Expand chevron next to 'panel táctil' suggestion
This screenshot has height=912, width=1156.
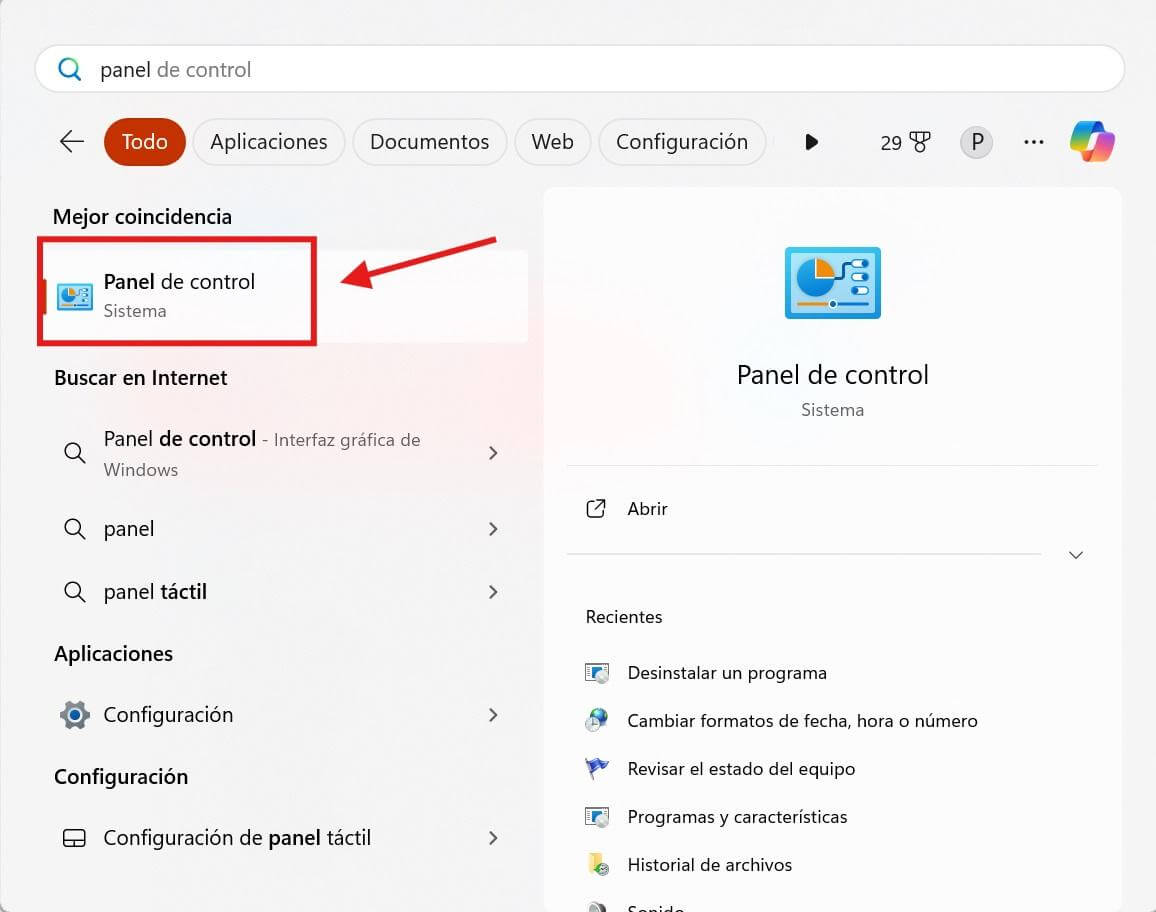493,592
